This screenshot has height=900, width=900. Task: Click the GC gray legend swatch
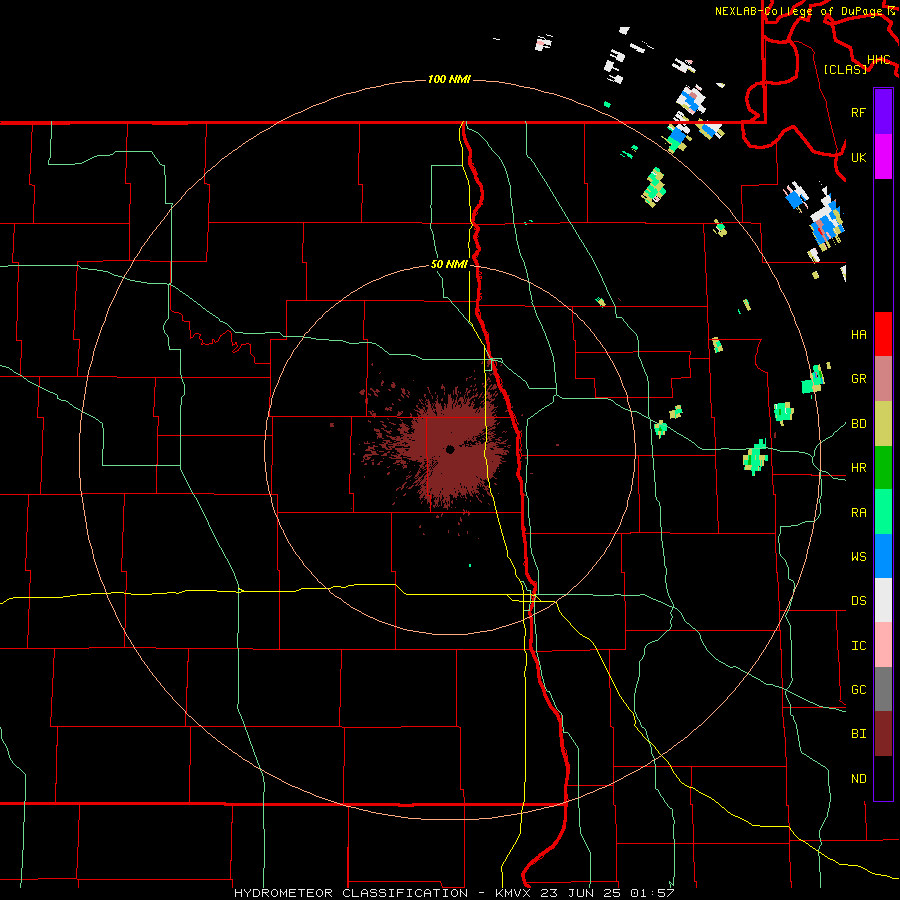pyautogui.click(x=883, y=689)
